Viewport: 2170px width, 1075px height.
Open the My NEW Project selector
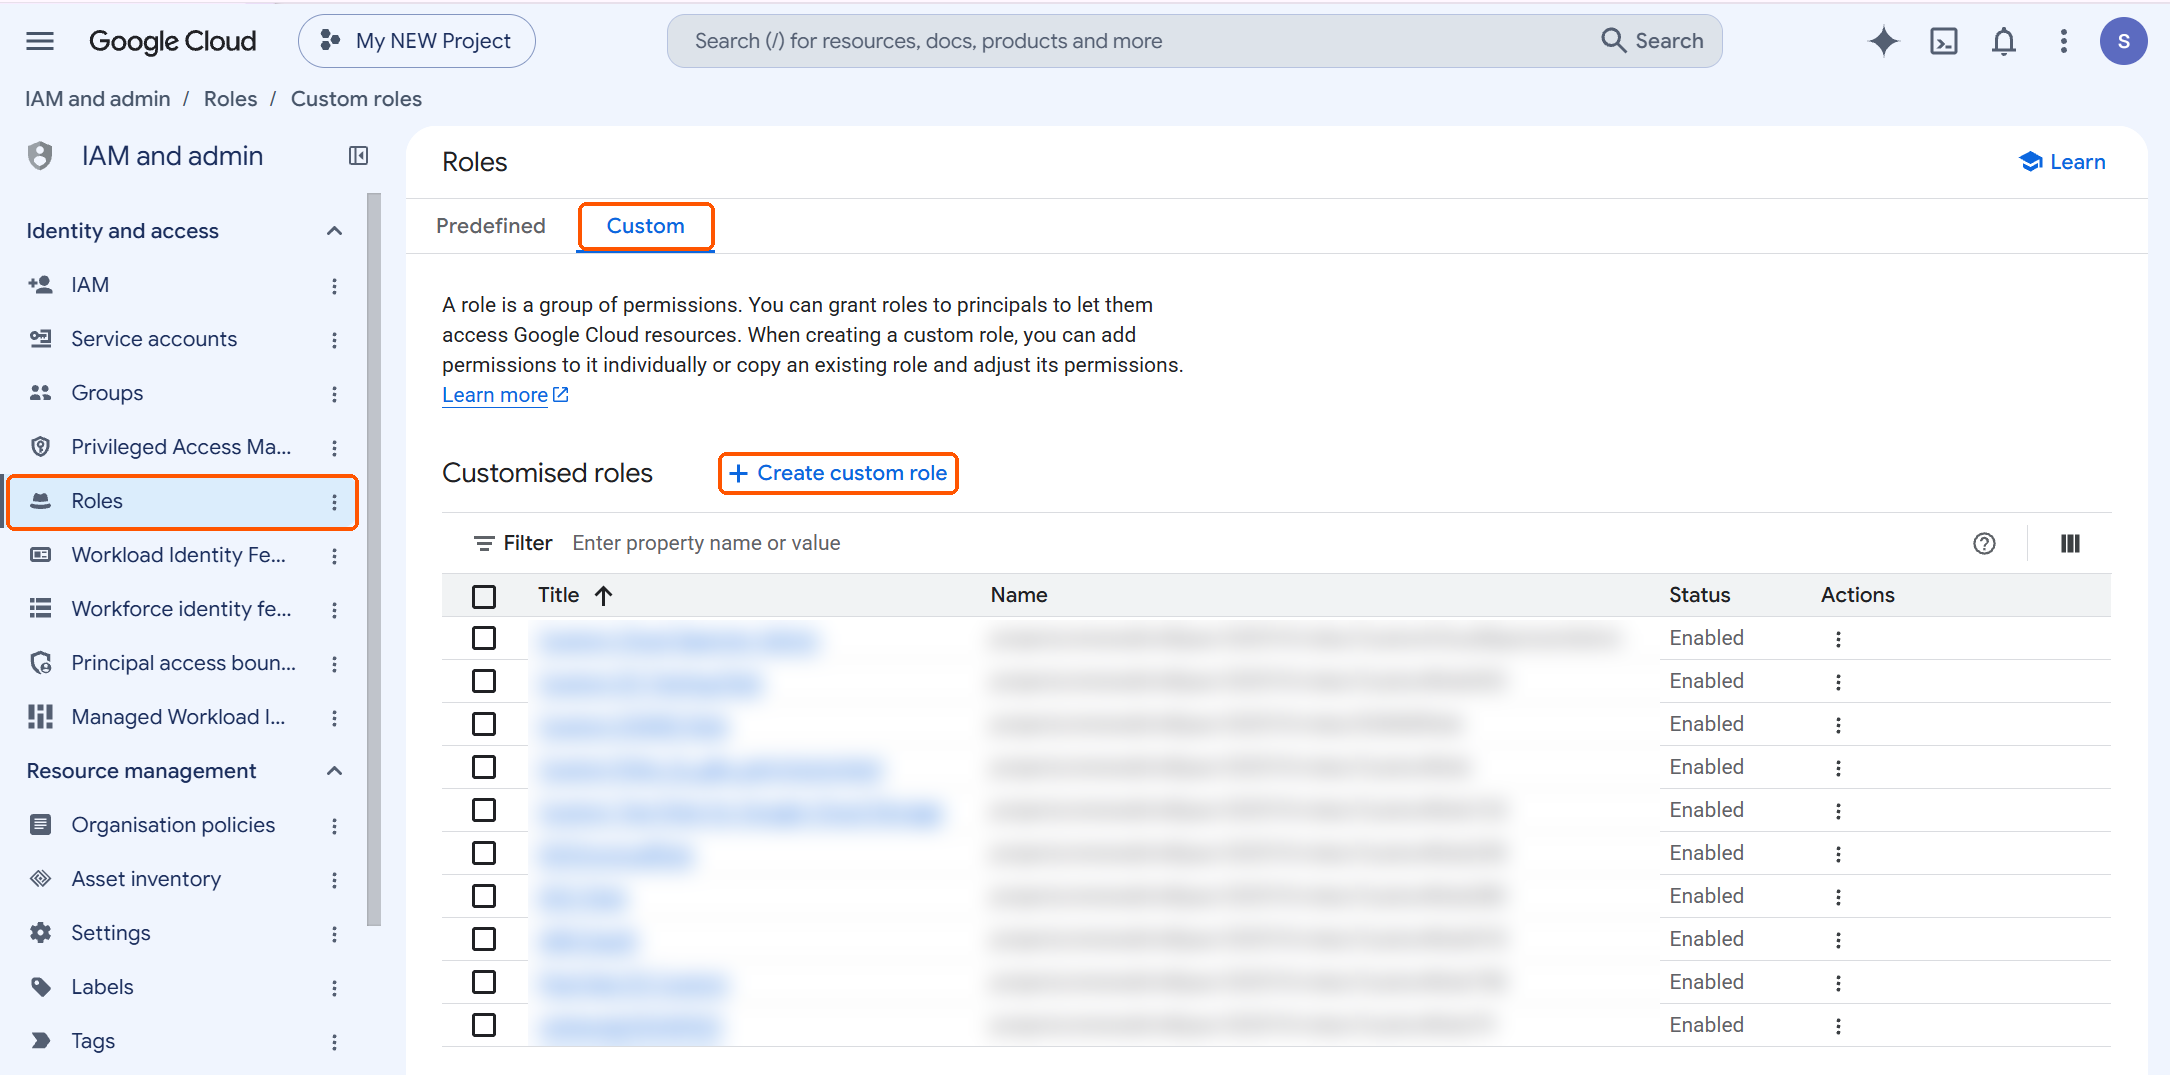[x=417, y=41]
